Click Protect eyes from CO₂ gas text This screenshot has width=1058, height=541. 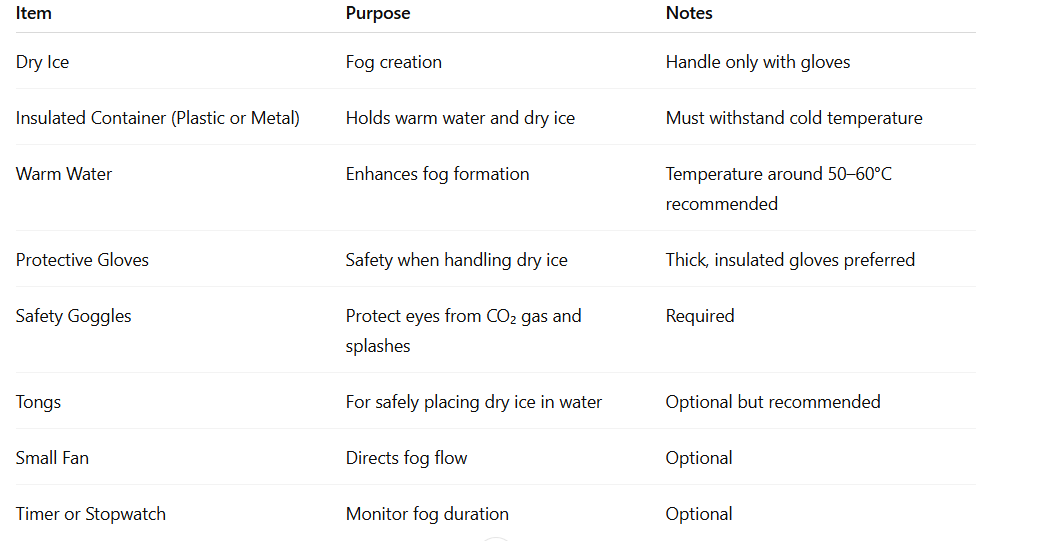click(463, 317)
